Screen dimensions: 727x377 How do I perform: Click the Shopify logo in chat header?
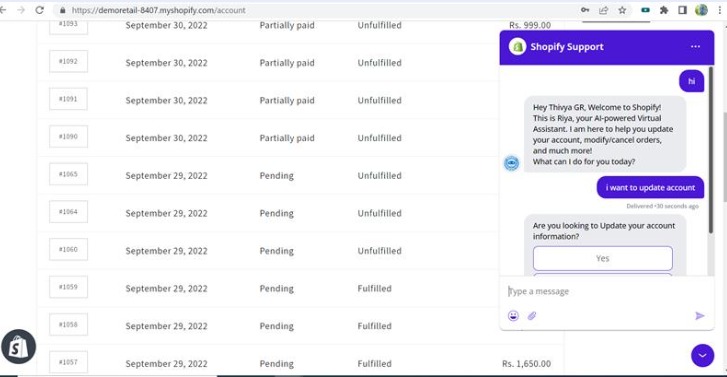click(517, 46)
